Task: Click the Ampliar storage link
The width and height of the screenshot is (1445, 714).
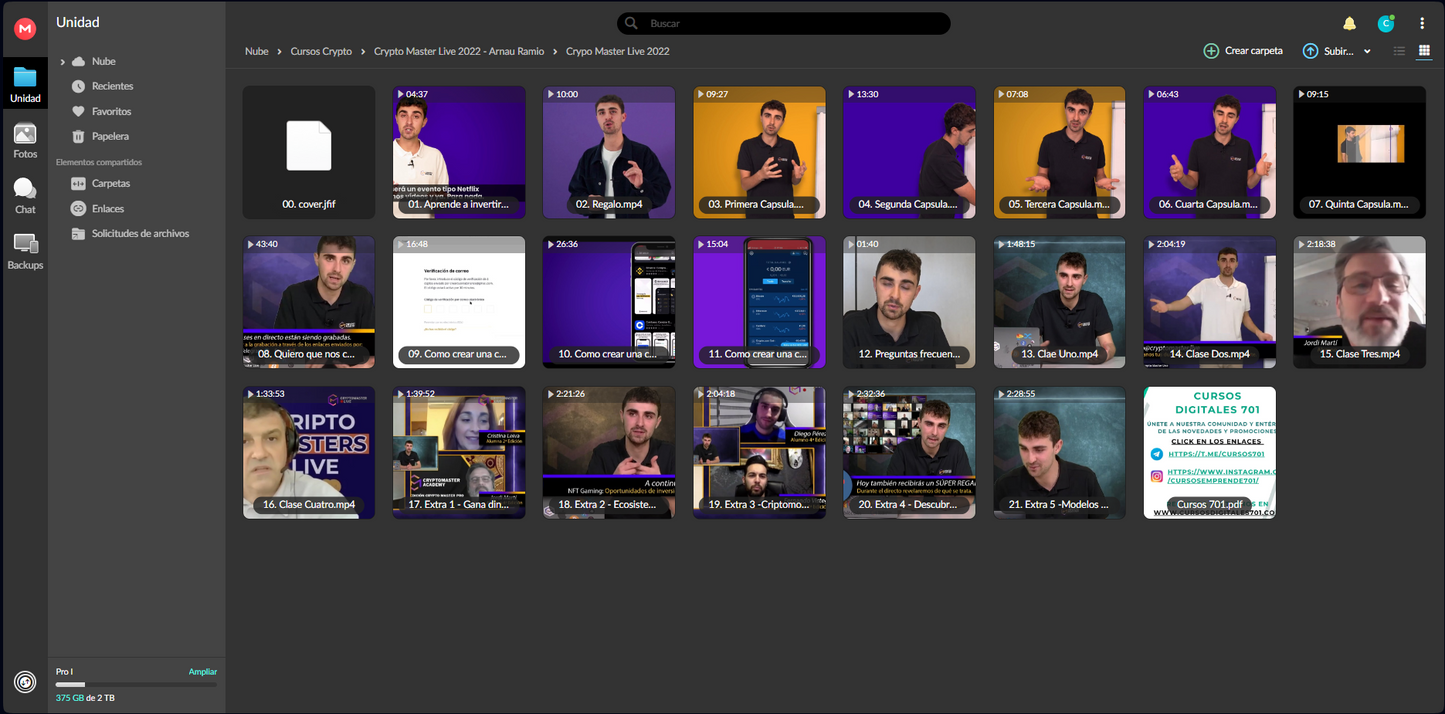Action: click(x=202, y=672)
